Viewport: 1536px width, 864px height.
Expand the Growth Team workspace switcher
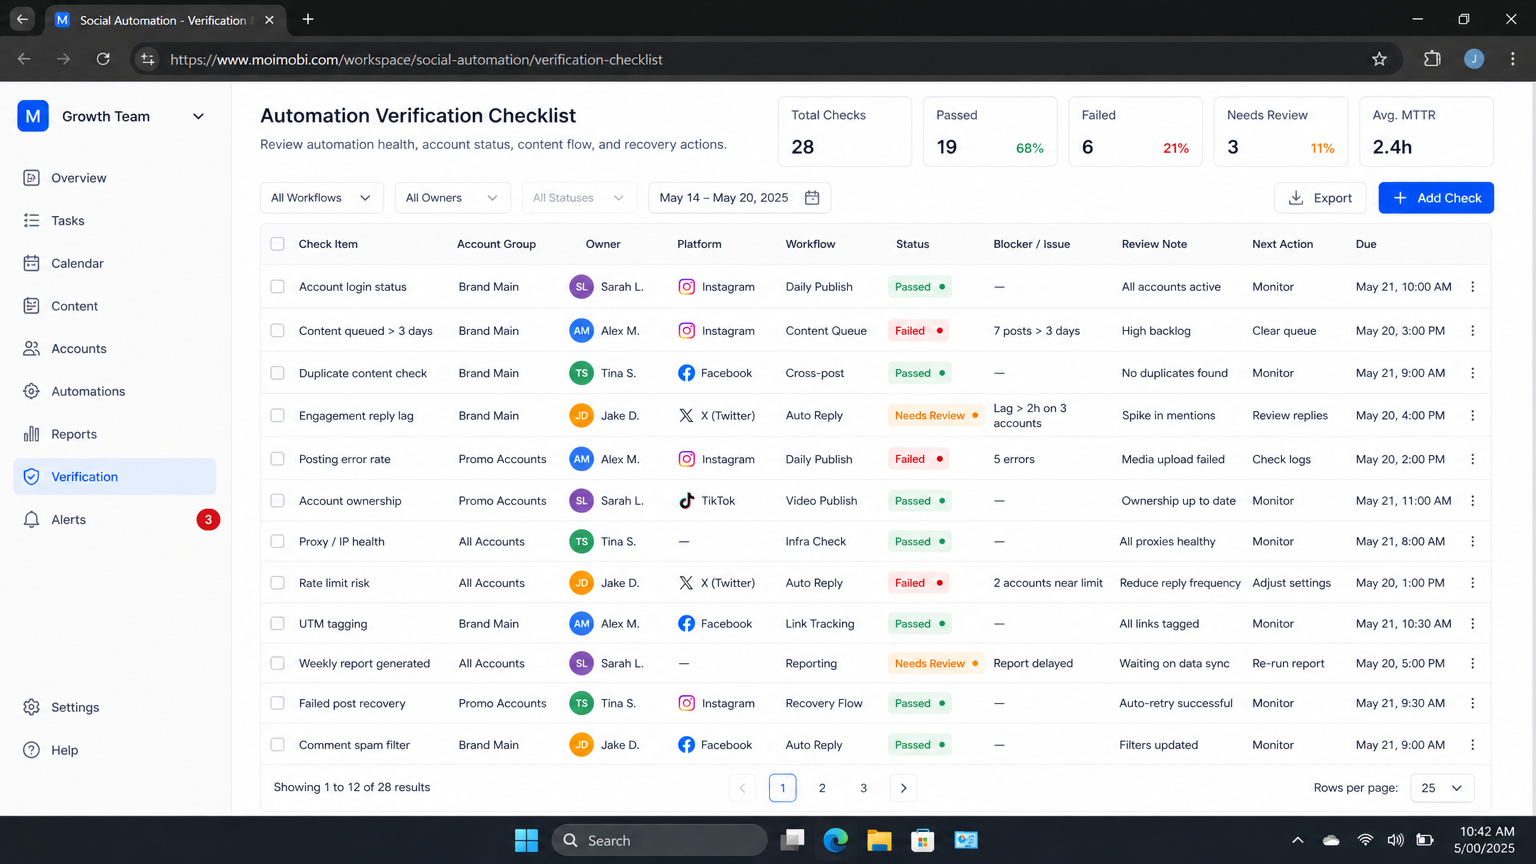click(x=198, y=116)
